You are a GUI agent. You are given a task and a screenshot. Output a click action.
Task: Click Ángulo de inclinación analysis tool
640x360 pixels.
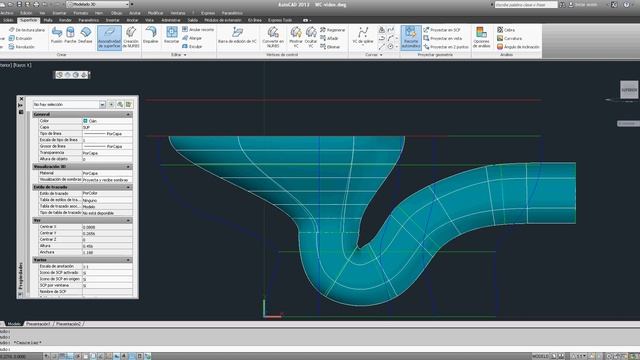518,47
